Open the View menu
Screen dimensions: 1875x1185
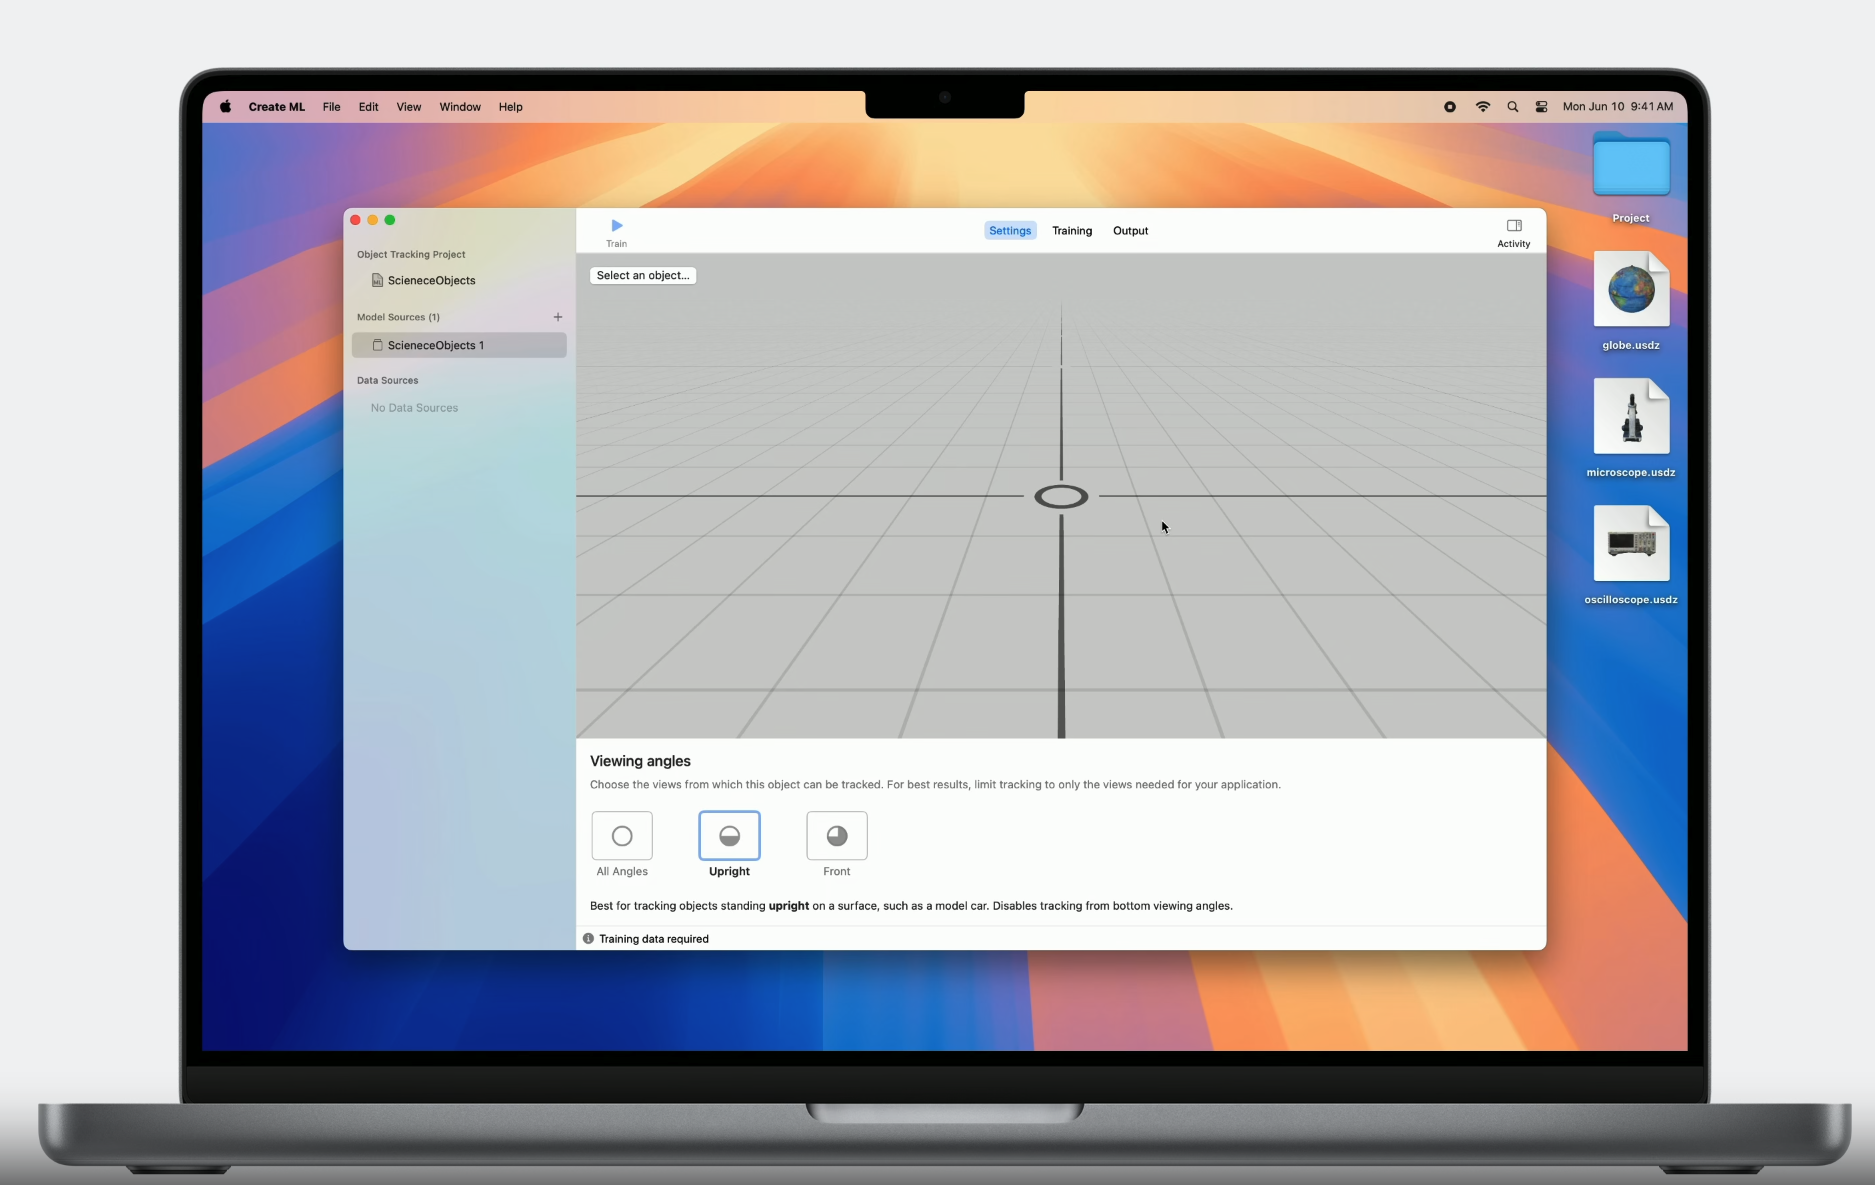pos(409,107)
